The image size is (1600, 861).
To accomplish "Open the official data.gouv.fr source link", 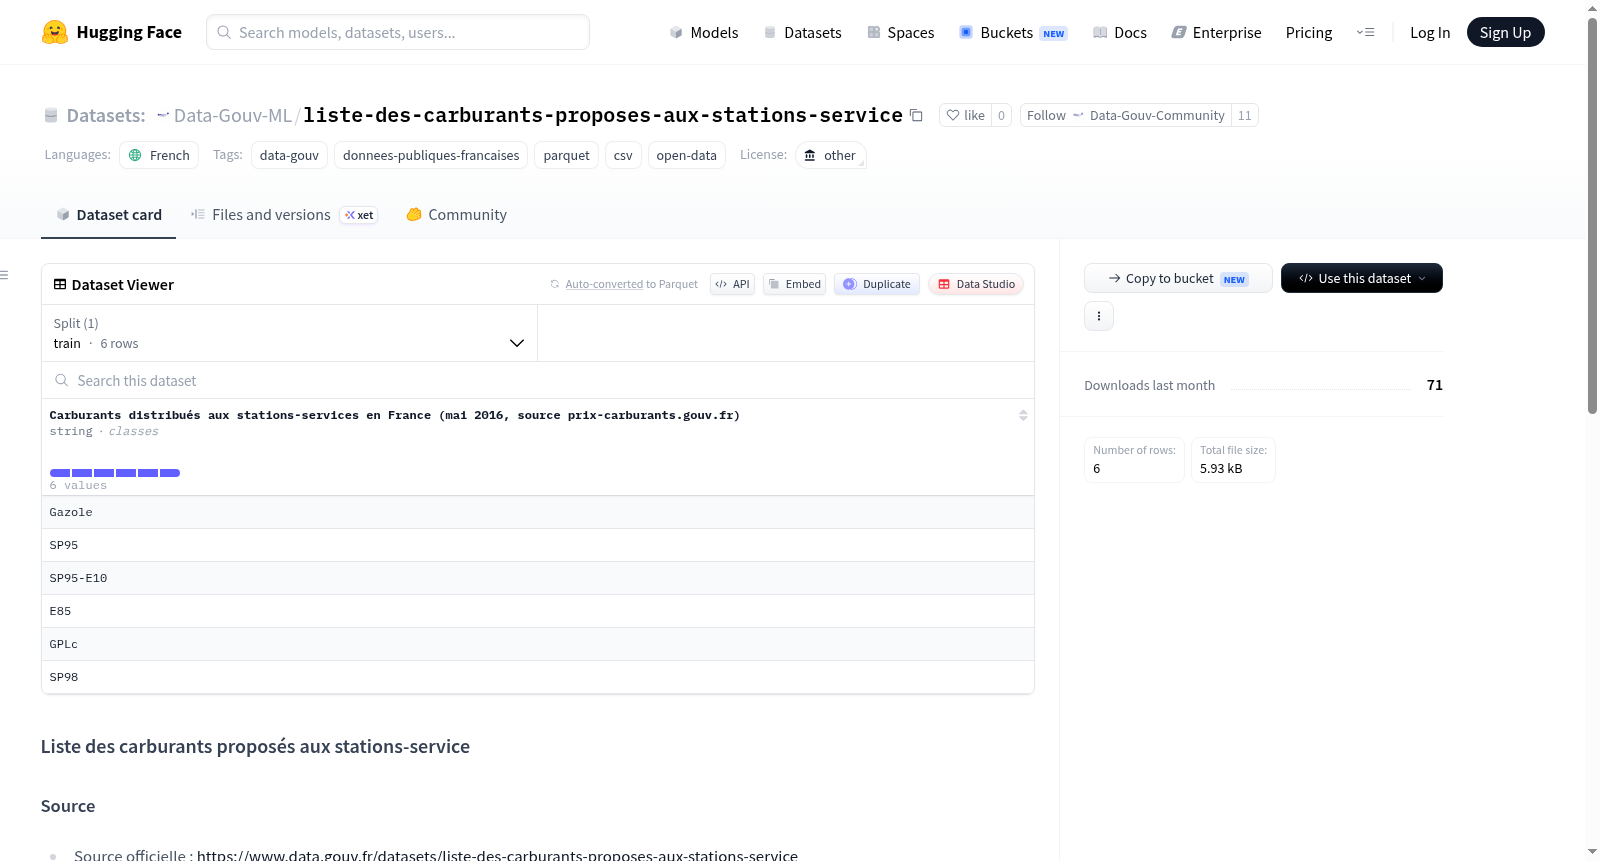I will tap(497, 855).
